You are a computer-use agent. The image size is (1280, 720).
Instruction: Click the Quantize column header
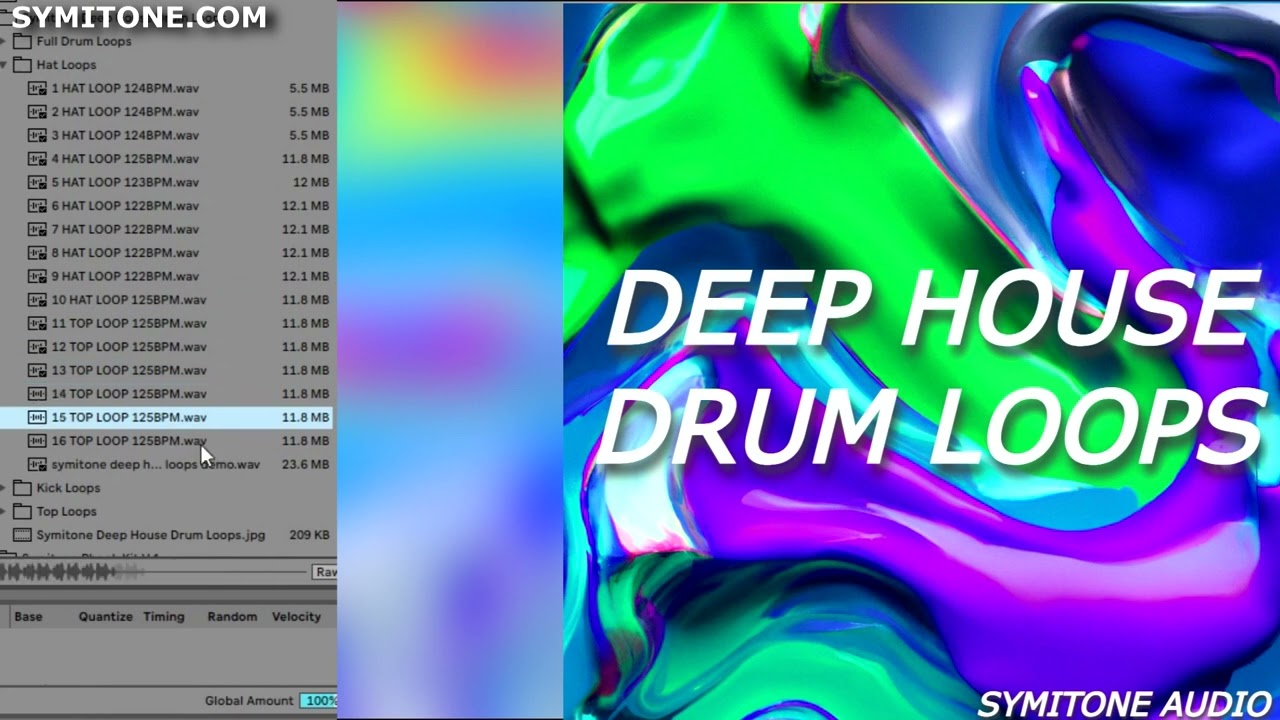coord(106,617)
